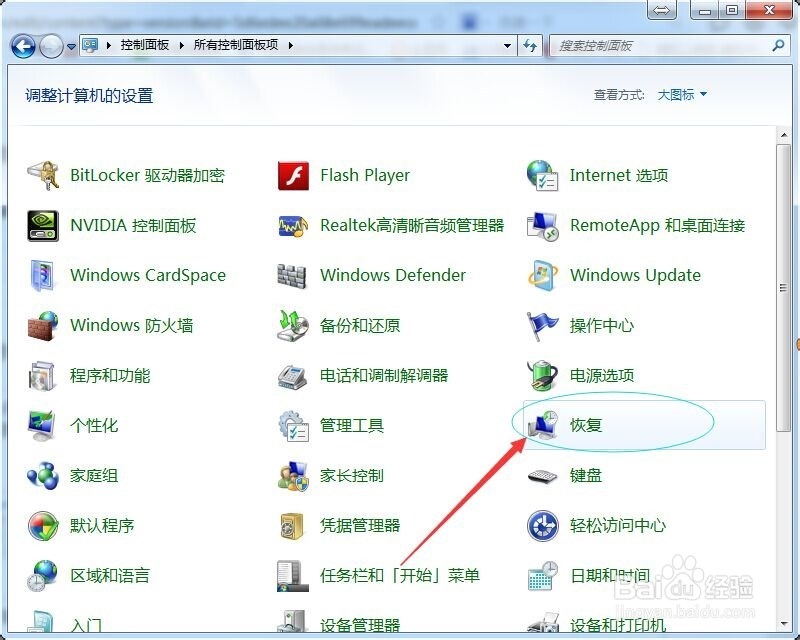Open 电话和调制解调器 icon
This screenshot has height=640, width=800.
[293, 377]
